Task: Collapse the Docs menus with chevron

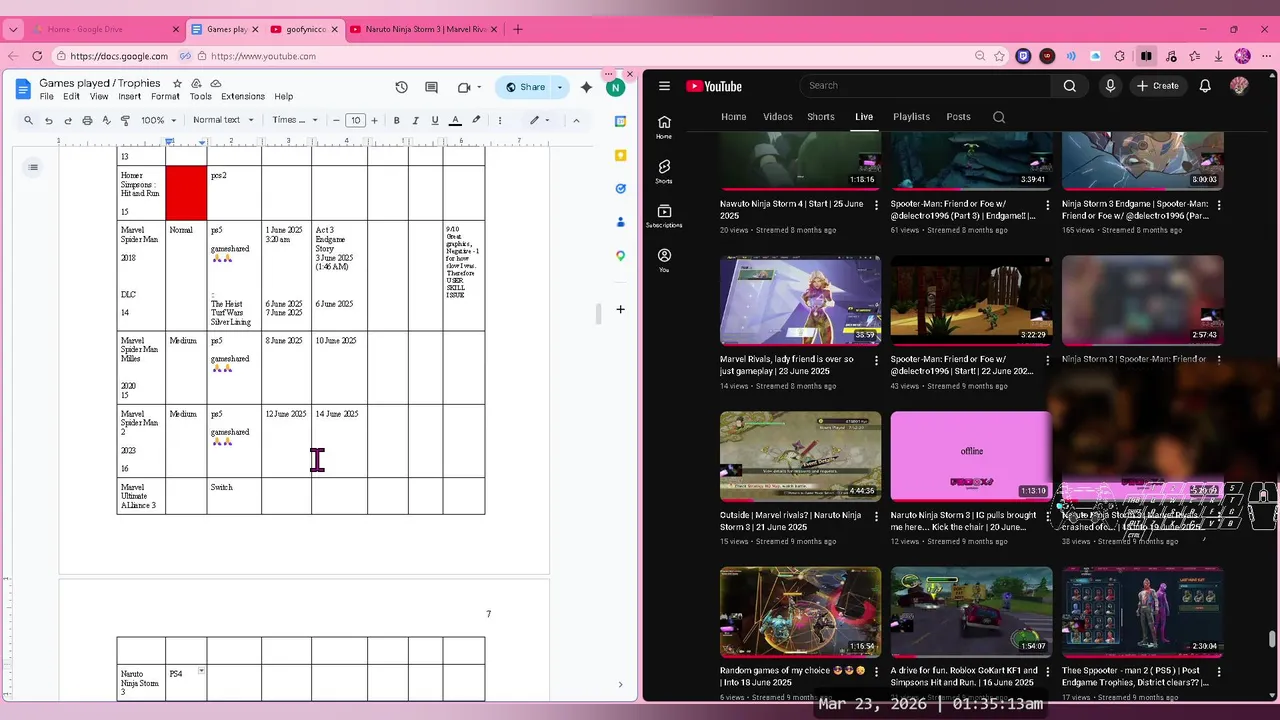Action: (576, 120)
